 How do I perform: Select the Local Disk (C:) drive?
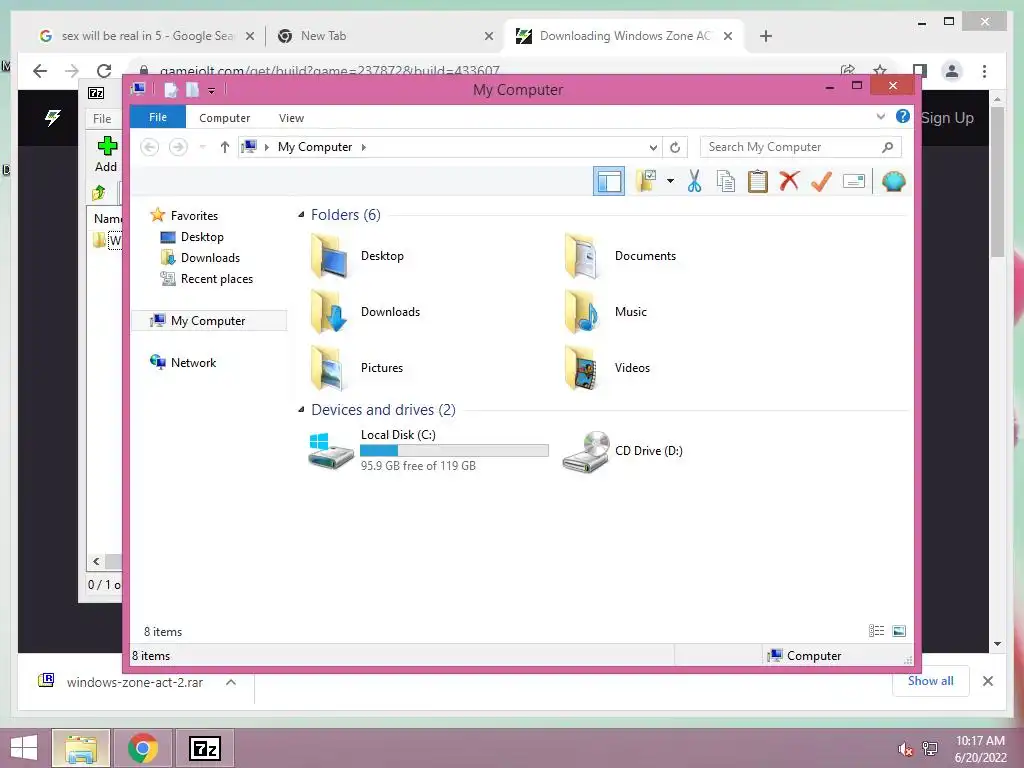pos(428,450)
